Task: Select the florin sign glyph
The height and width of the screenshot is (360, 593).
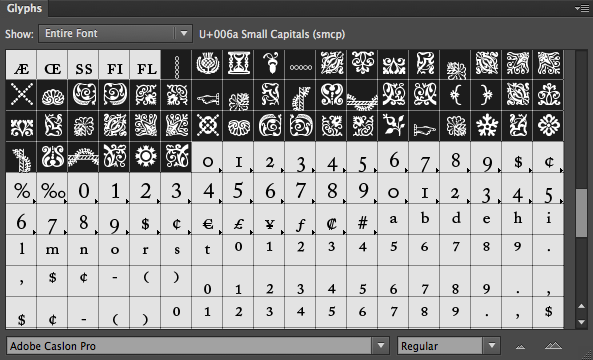Action: tap(300, 219)
